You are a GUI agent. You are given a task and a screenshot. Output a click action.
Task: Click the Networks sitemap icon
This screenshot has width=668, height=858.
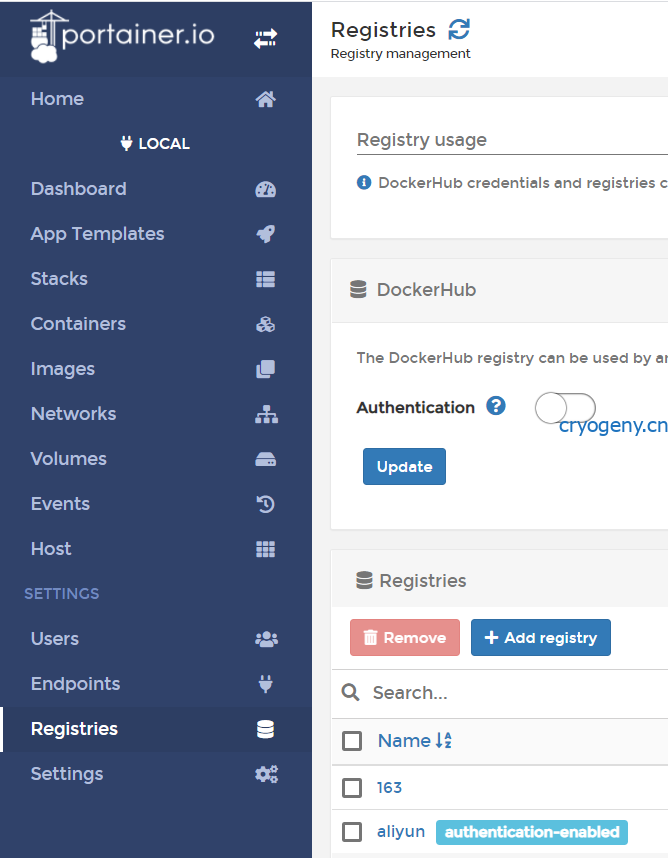pyautogui.click(x=266, y=414)
